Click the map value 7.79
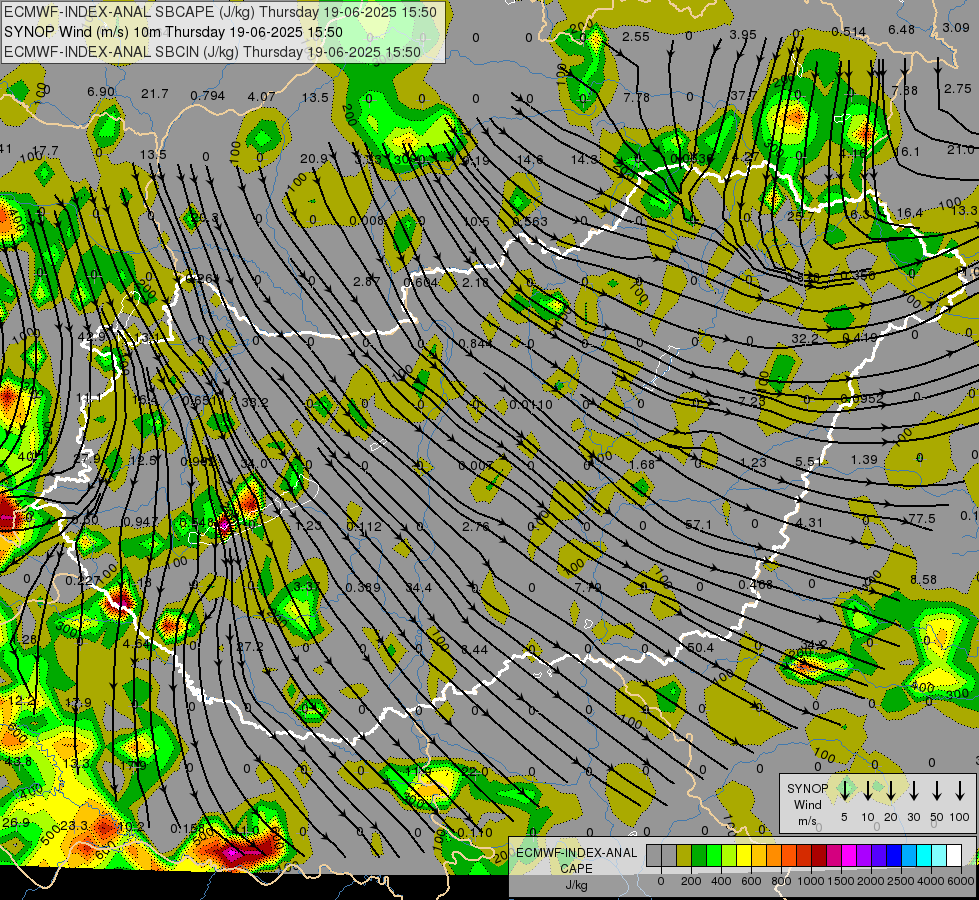979x900 pixels. 588,587
